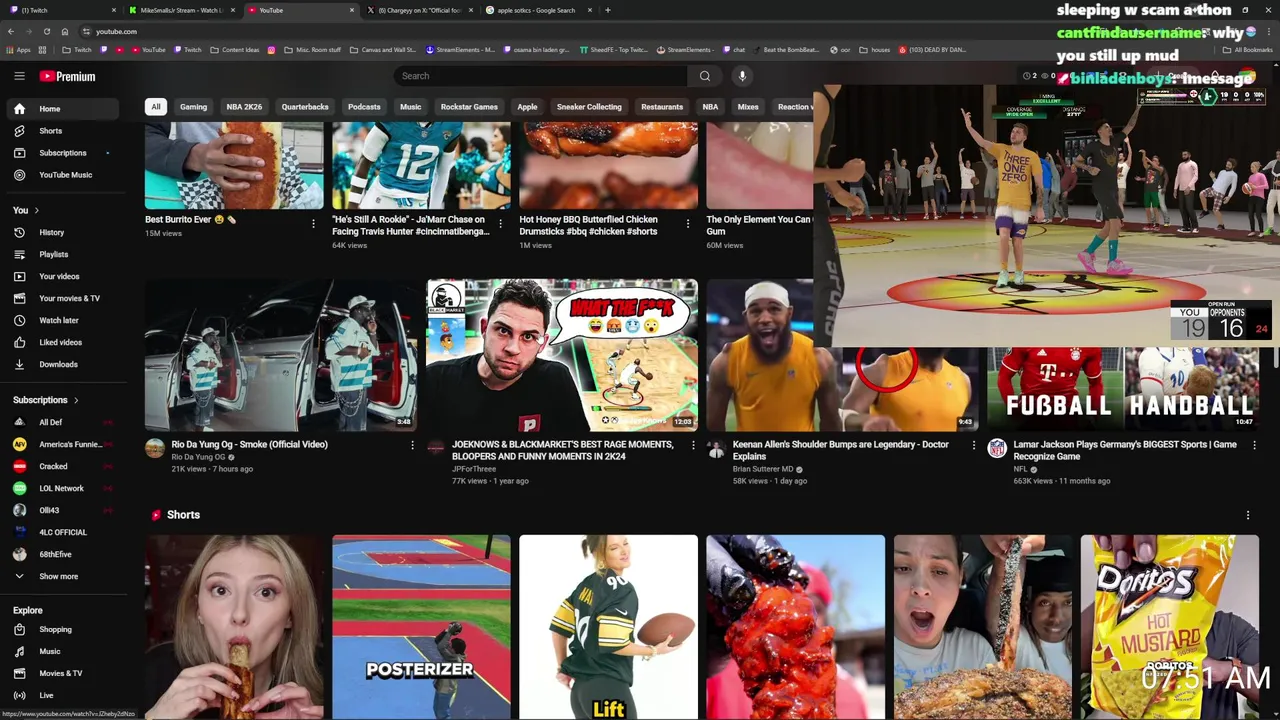This screenshot has height=720, width=1280.
Task: Click the search magnifier button
Action: click(705, 76)
